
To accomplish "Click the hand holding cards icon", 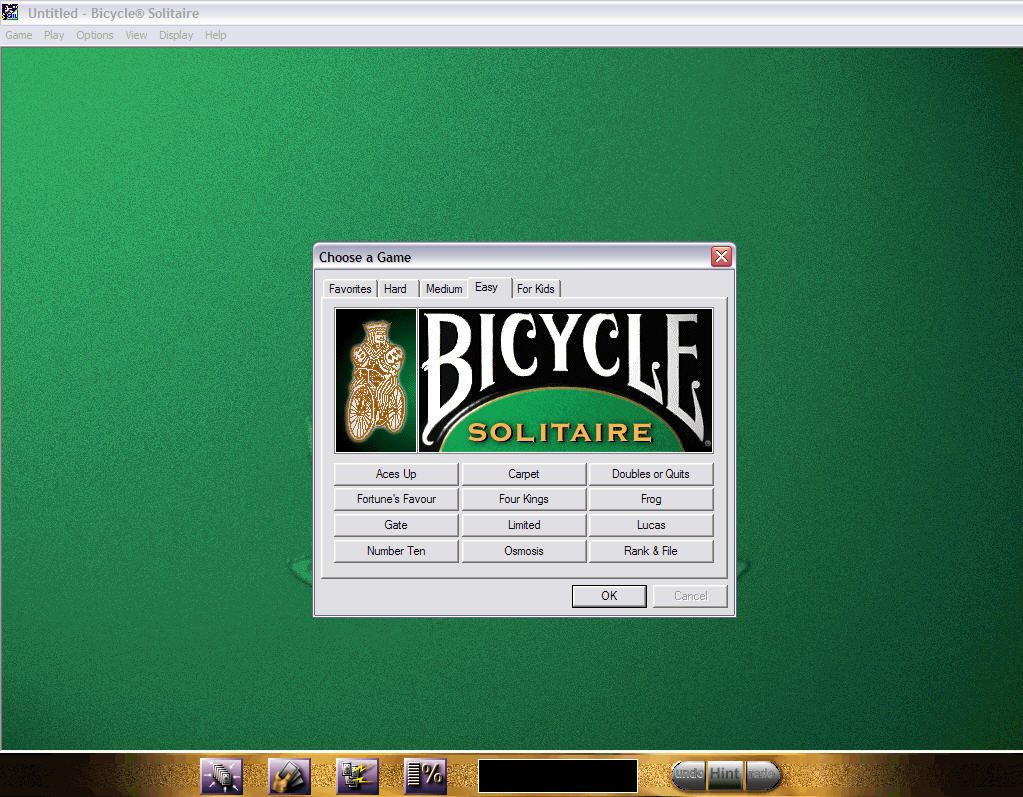I will [289, 775].
